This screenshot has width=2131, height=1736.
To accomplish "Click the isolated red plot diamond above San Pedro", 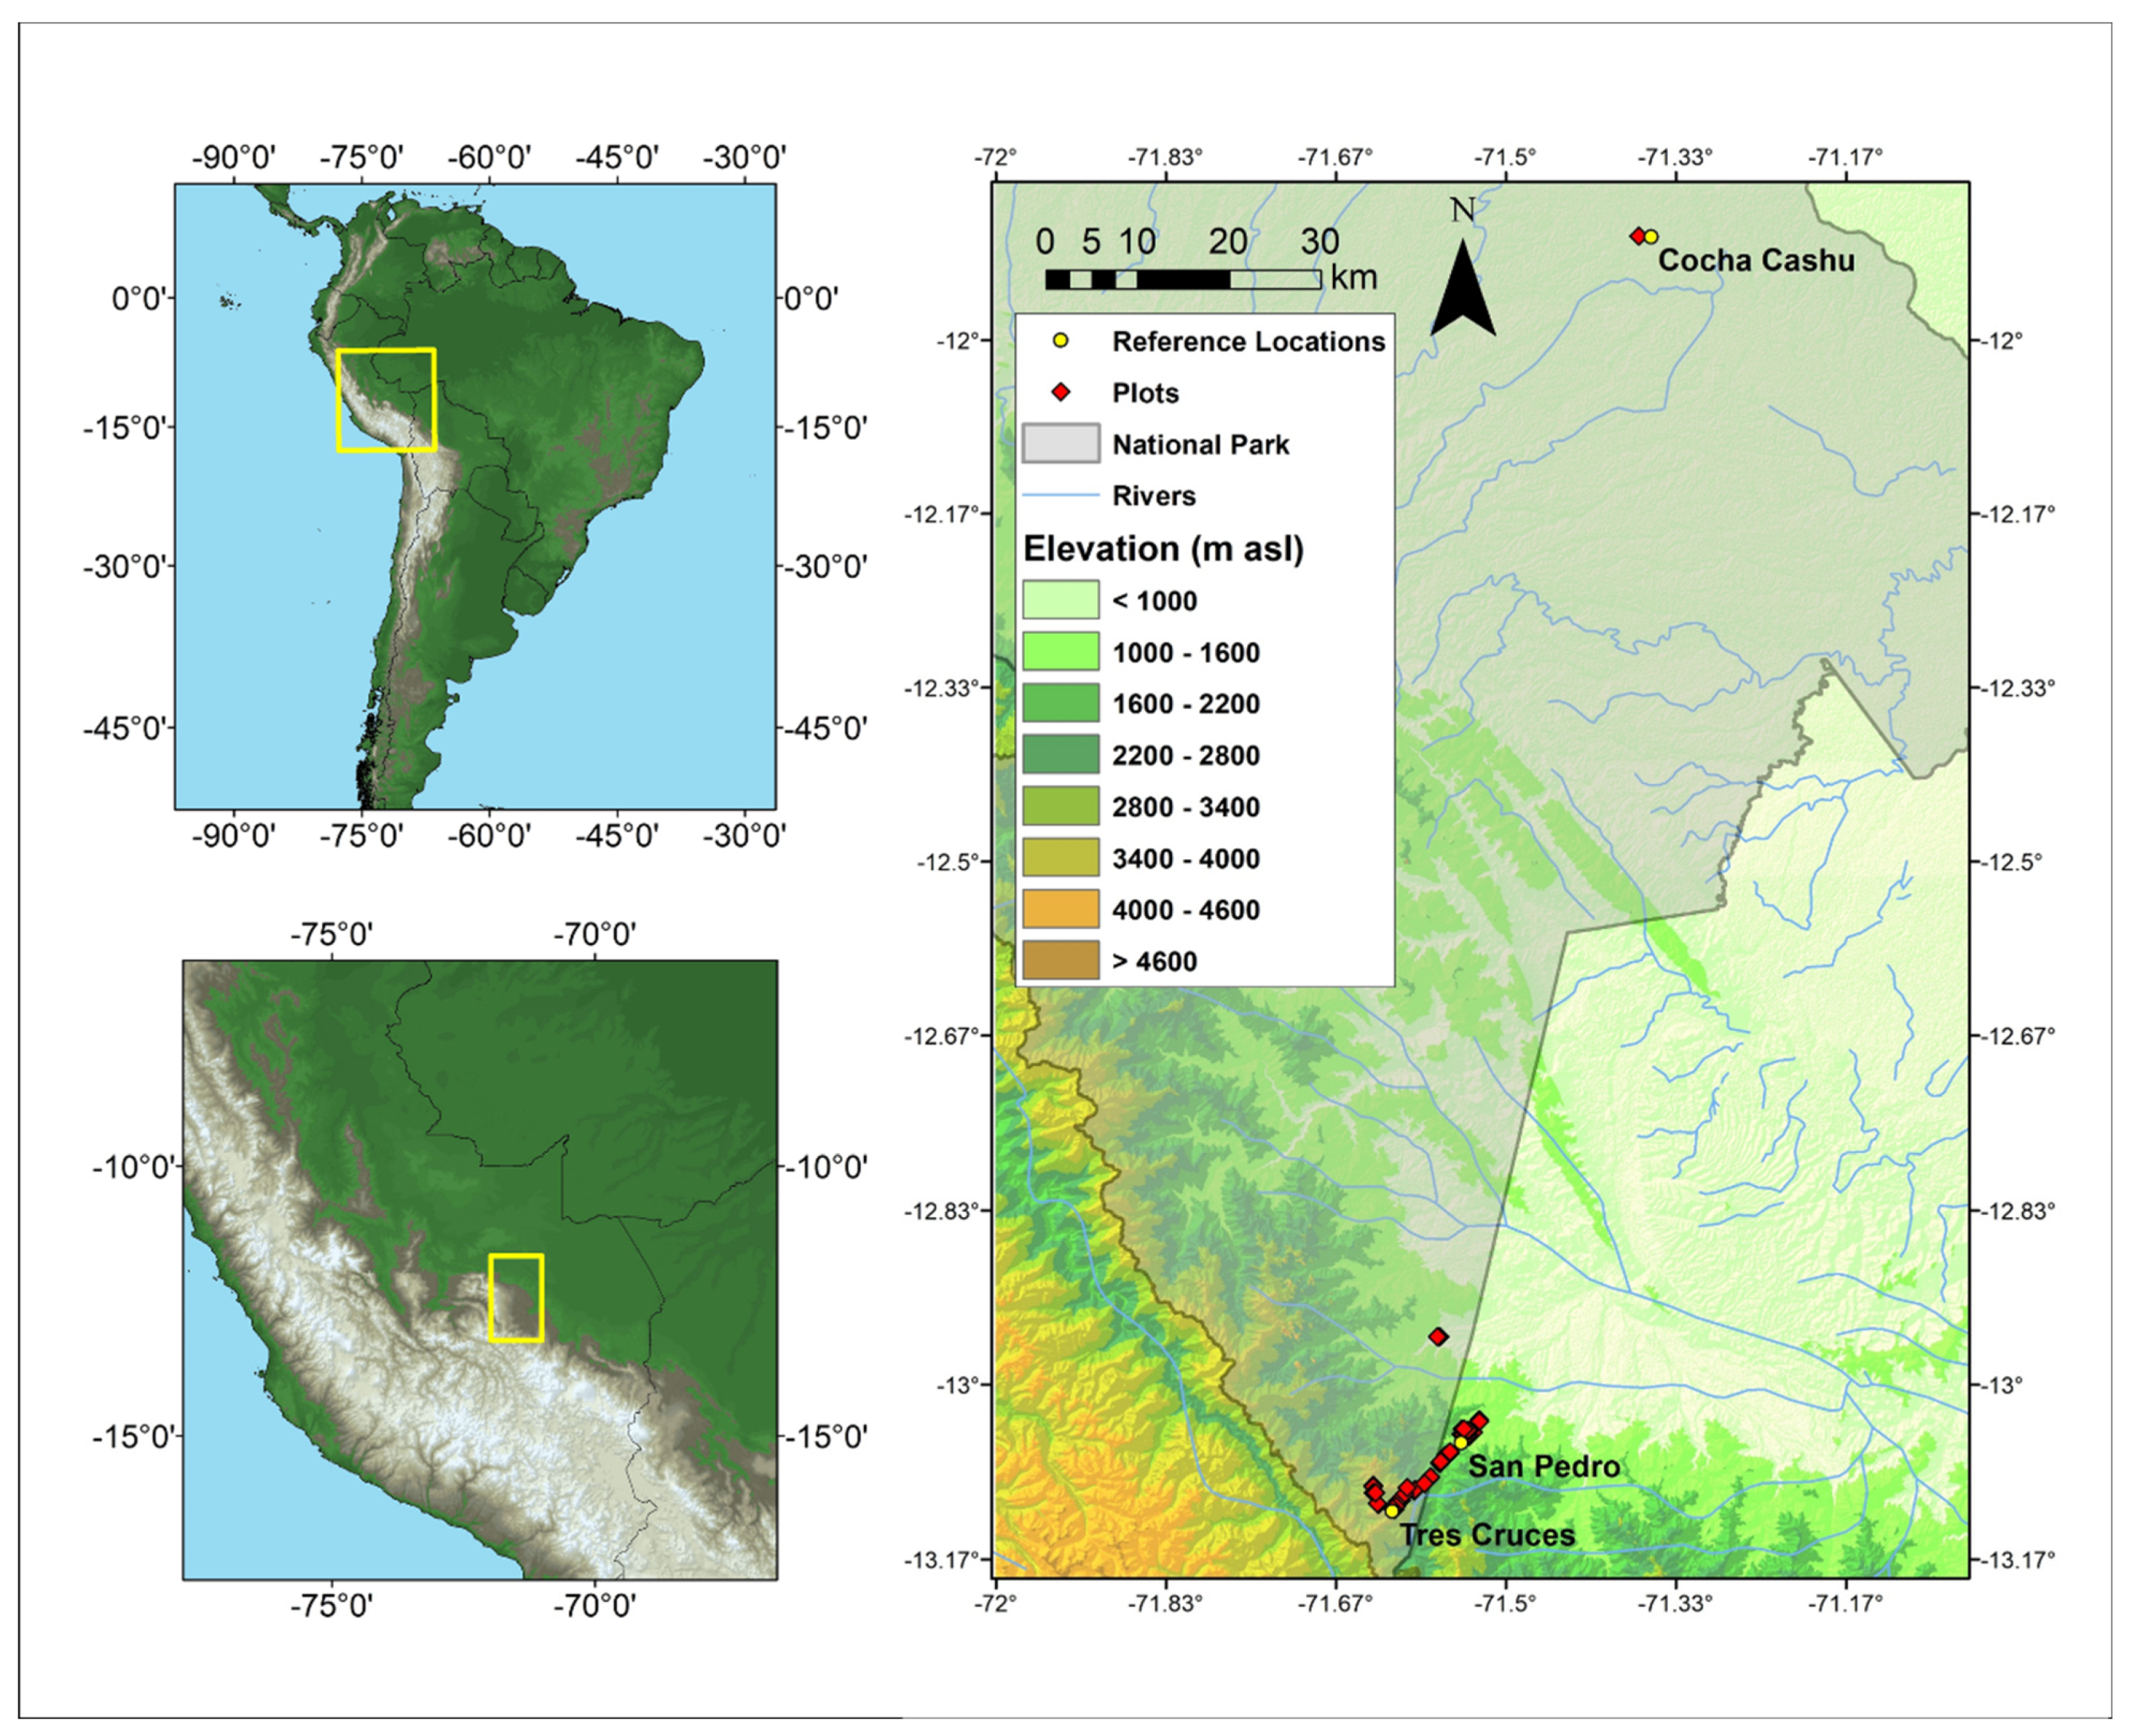I will point(1438,1336).
